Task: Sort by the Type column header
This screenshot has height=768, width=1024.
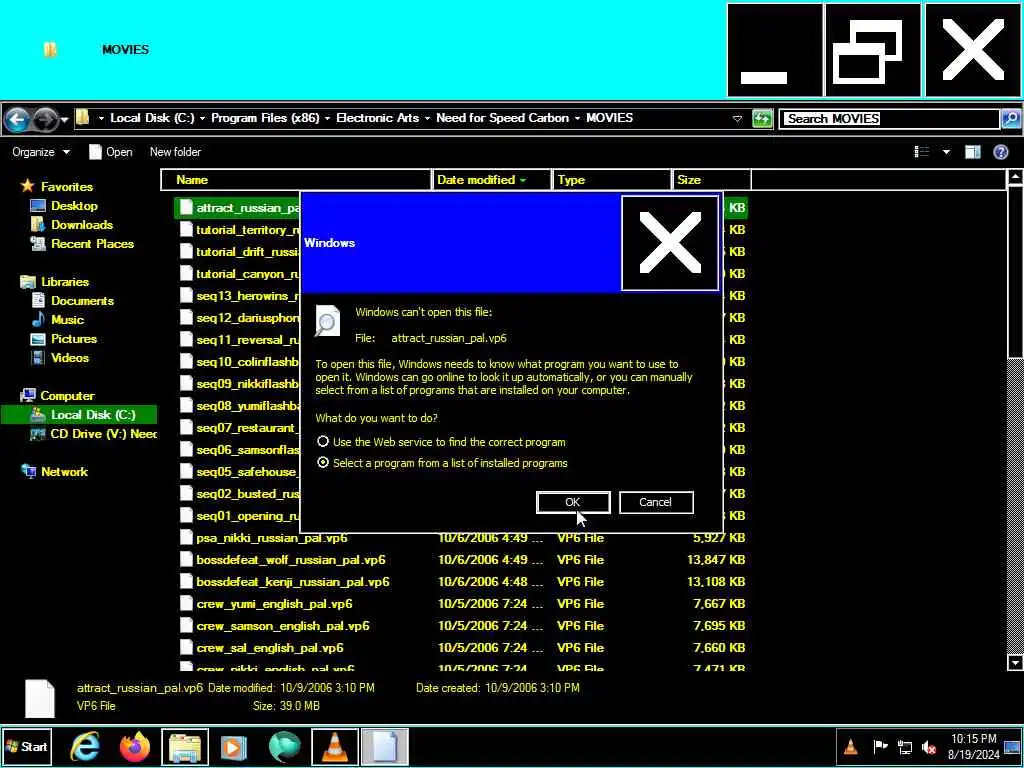Action: pos(612,180)
